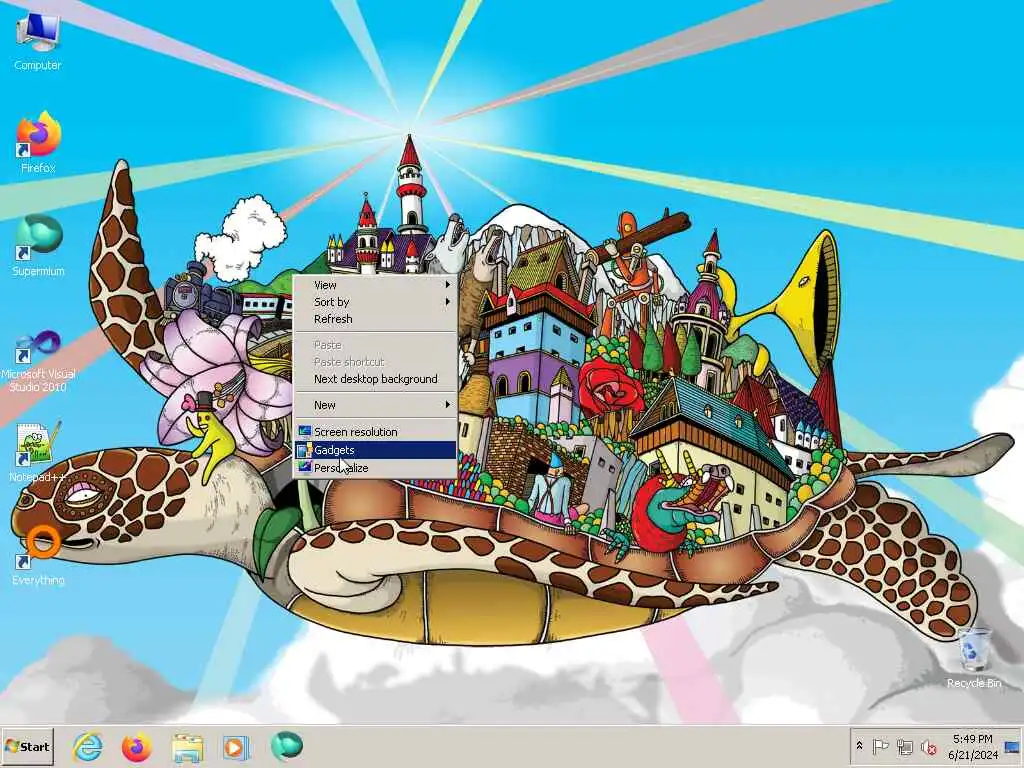Click the Action Center flag tray icon
Screen dimensions: 1024x768
[x=880, y=746]
